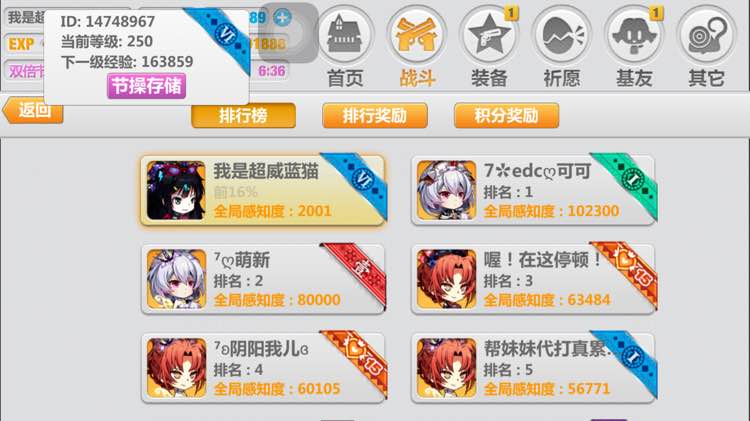Open the 祈愿 cracked egg icon
This screenshot has height=421, width=750.
(x=561, y=35)
